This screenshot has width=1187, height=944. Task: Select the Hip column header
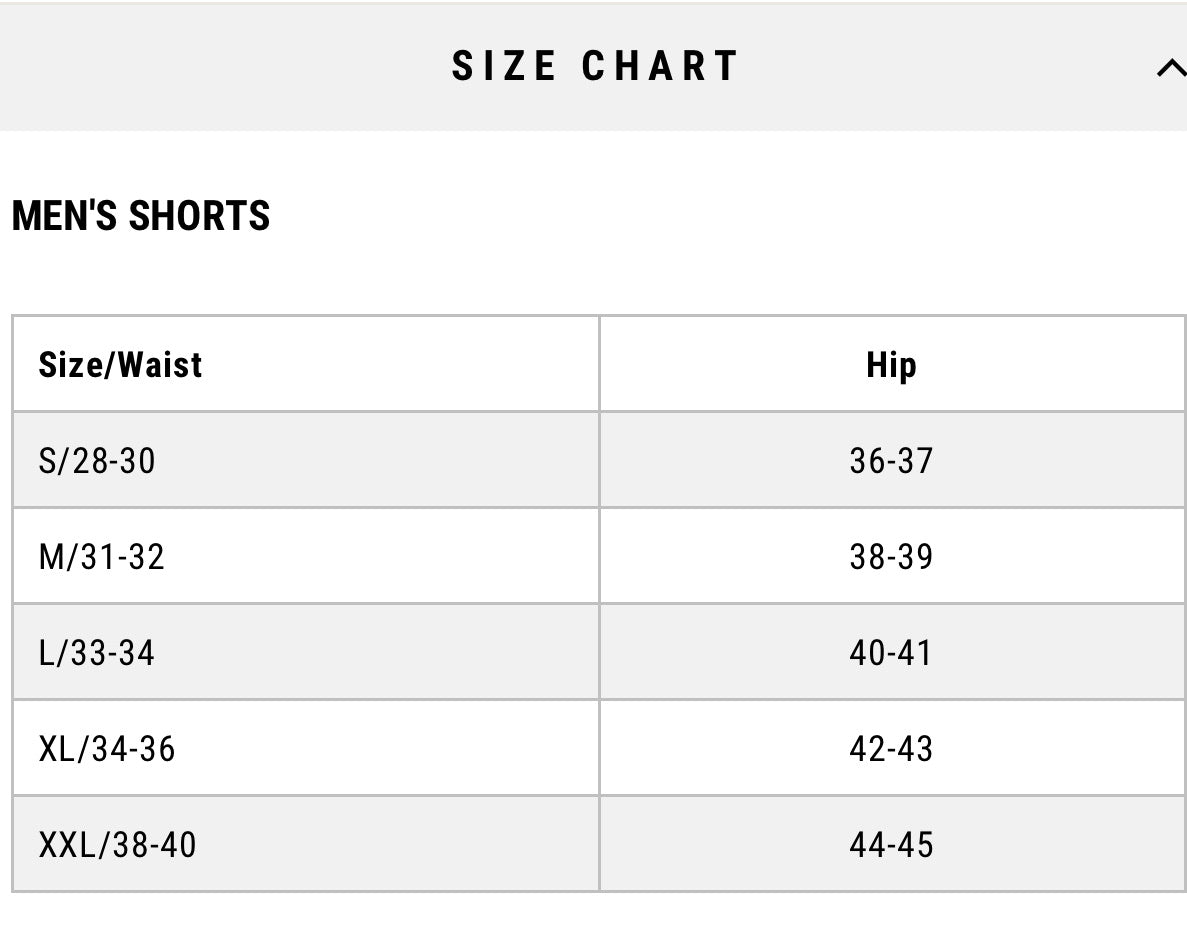pyautogui.click(x=890, y=365)
